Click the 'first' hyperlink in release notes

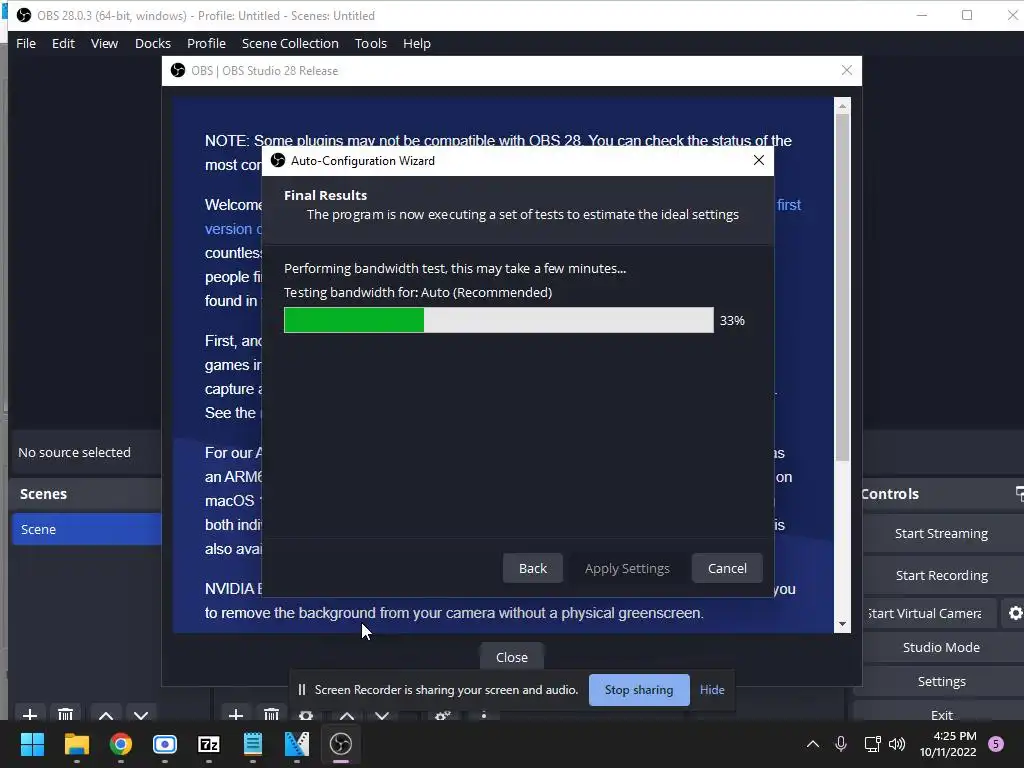pos(789,205)
